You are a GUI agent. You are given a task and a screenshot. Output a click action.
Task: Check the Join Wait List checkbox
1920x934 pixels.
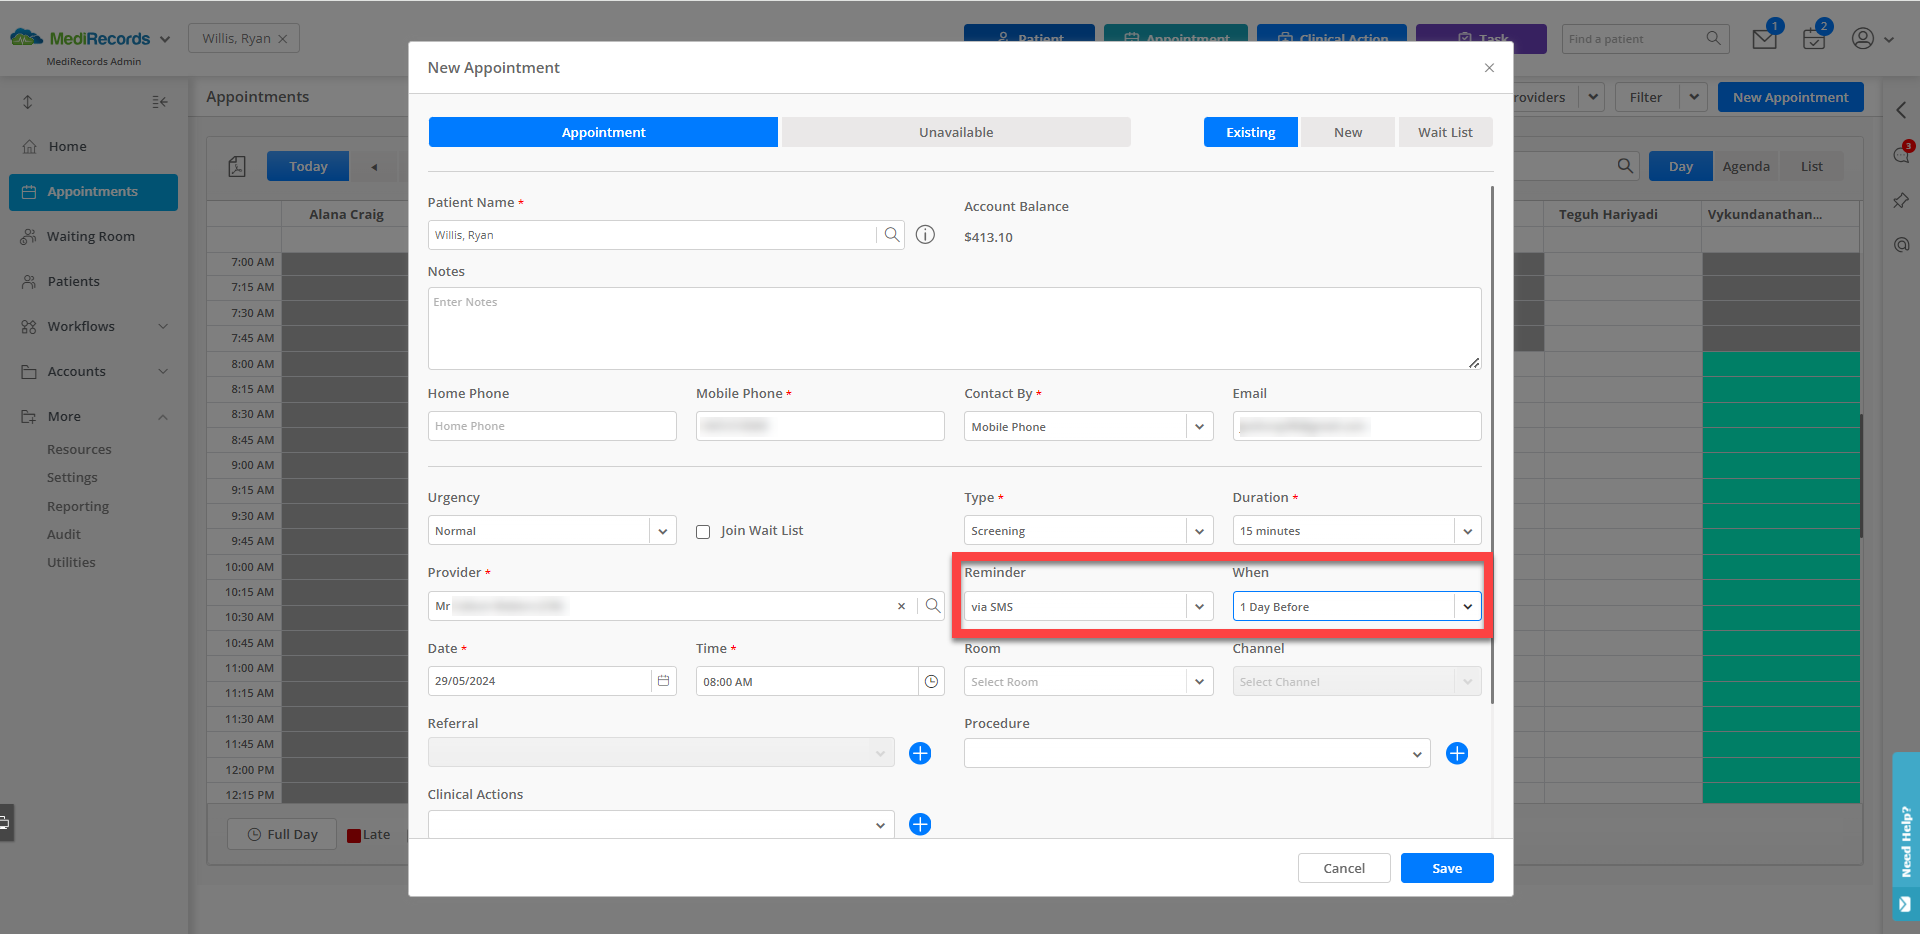(703, 531)
